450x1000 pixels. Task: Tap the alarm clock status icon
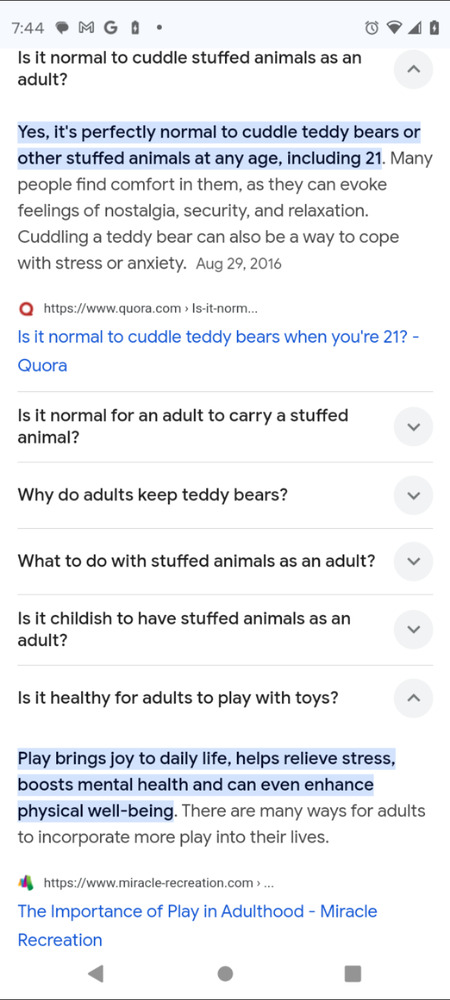click(x=372, y=28)
